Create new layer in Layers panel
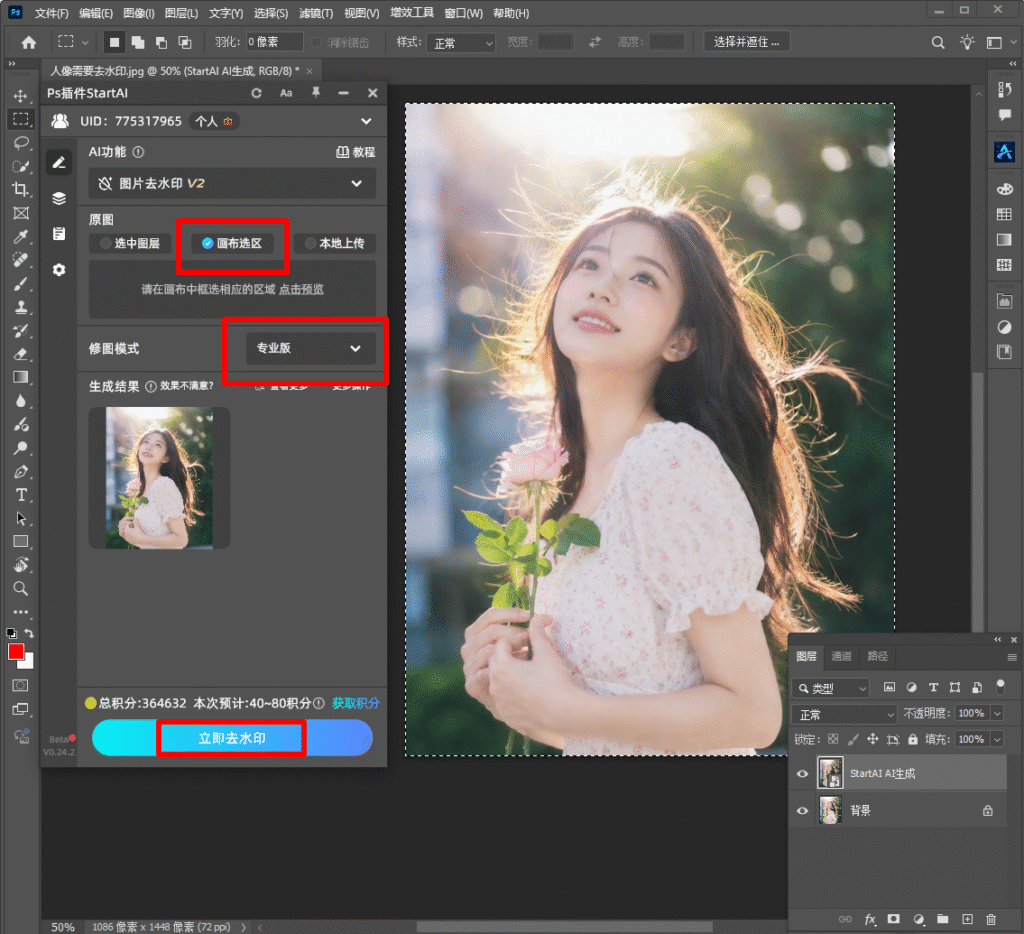The width and height of the screenshot is (1024, 934). tap(967, 919)
